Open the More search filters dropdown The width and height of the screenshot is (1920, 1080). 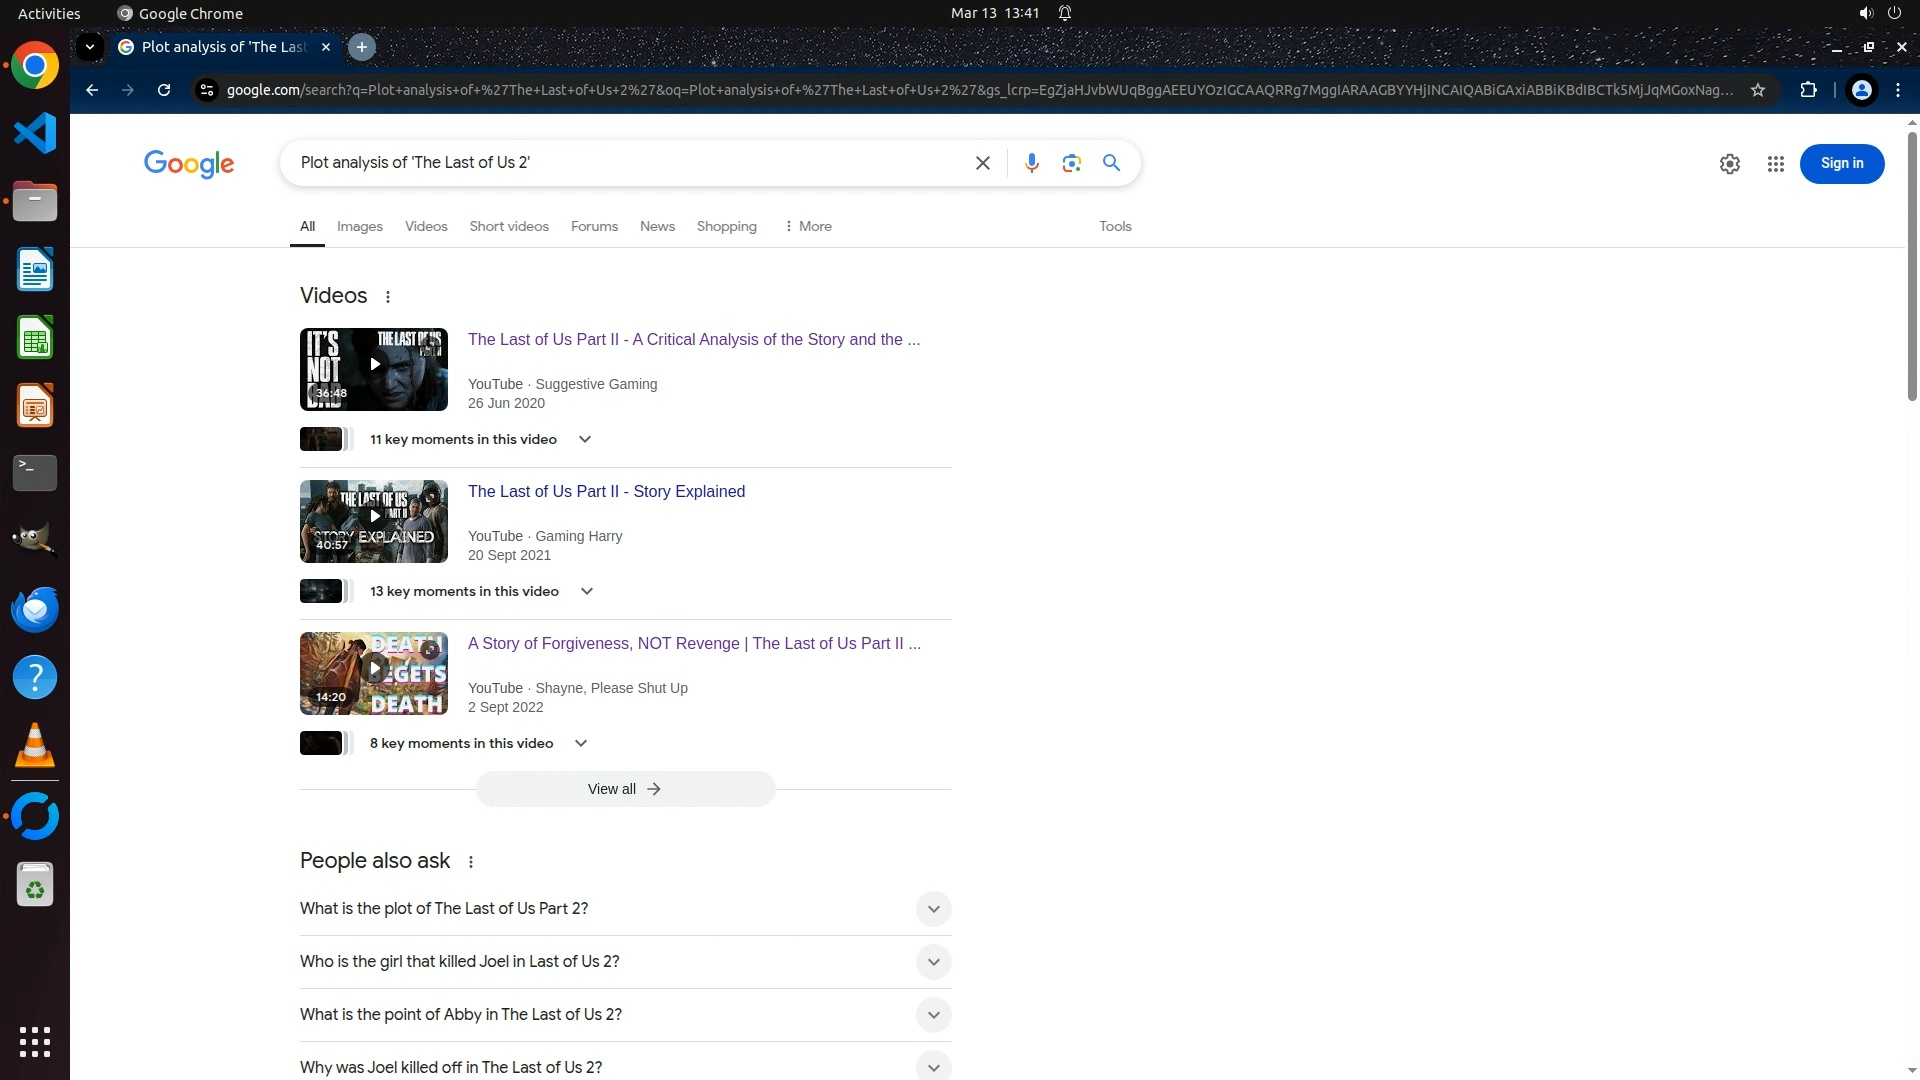coord(808,227)
